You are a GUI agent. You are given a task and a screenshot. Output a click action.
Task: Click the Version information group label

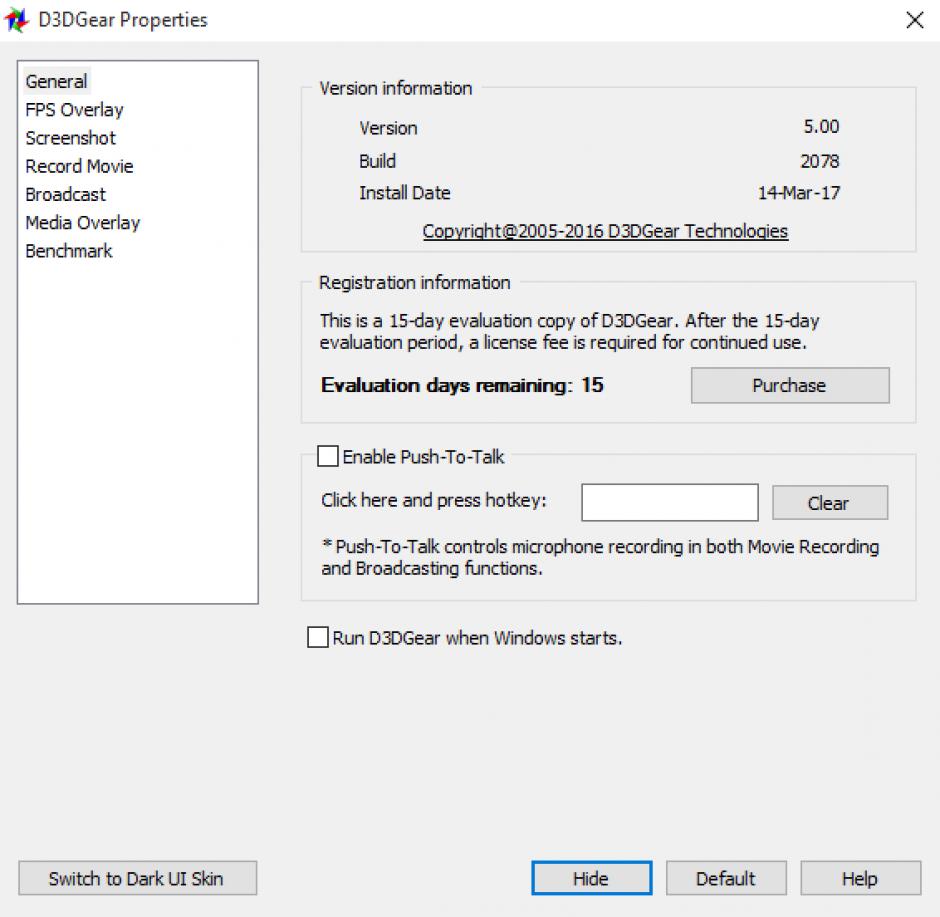396,88
